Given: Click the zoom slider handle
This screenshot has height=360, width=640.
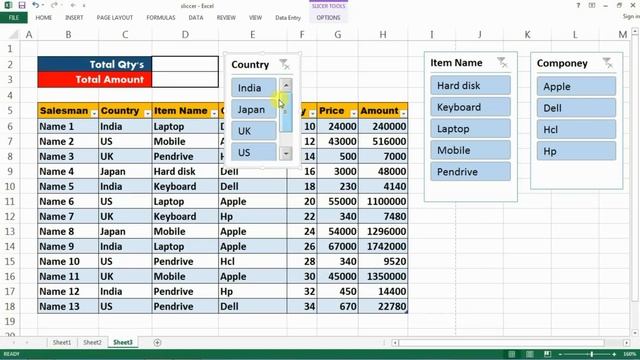Looking at the screenshot, I should (x=591, y=354).
